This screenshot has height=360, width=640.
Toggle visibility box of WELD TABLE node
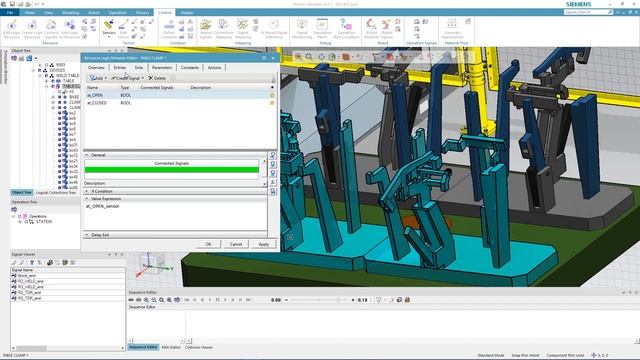46,76
